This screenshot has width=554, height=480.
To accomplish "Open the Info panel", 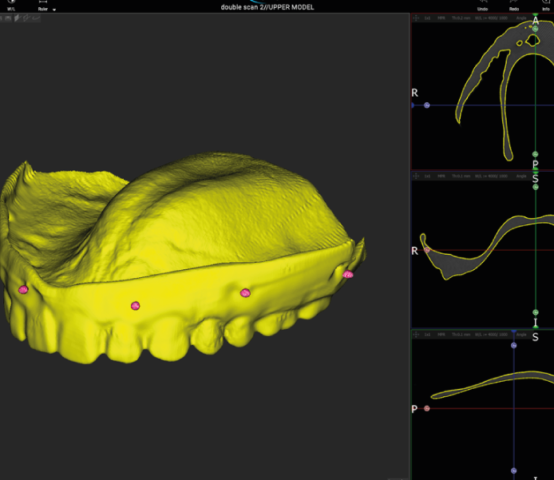I will coord(546,5).
